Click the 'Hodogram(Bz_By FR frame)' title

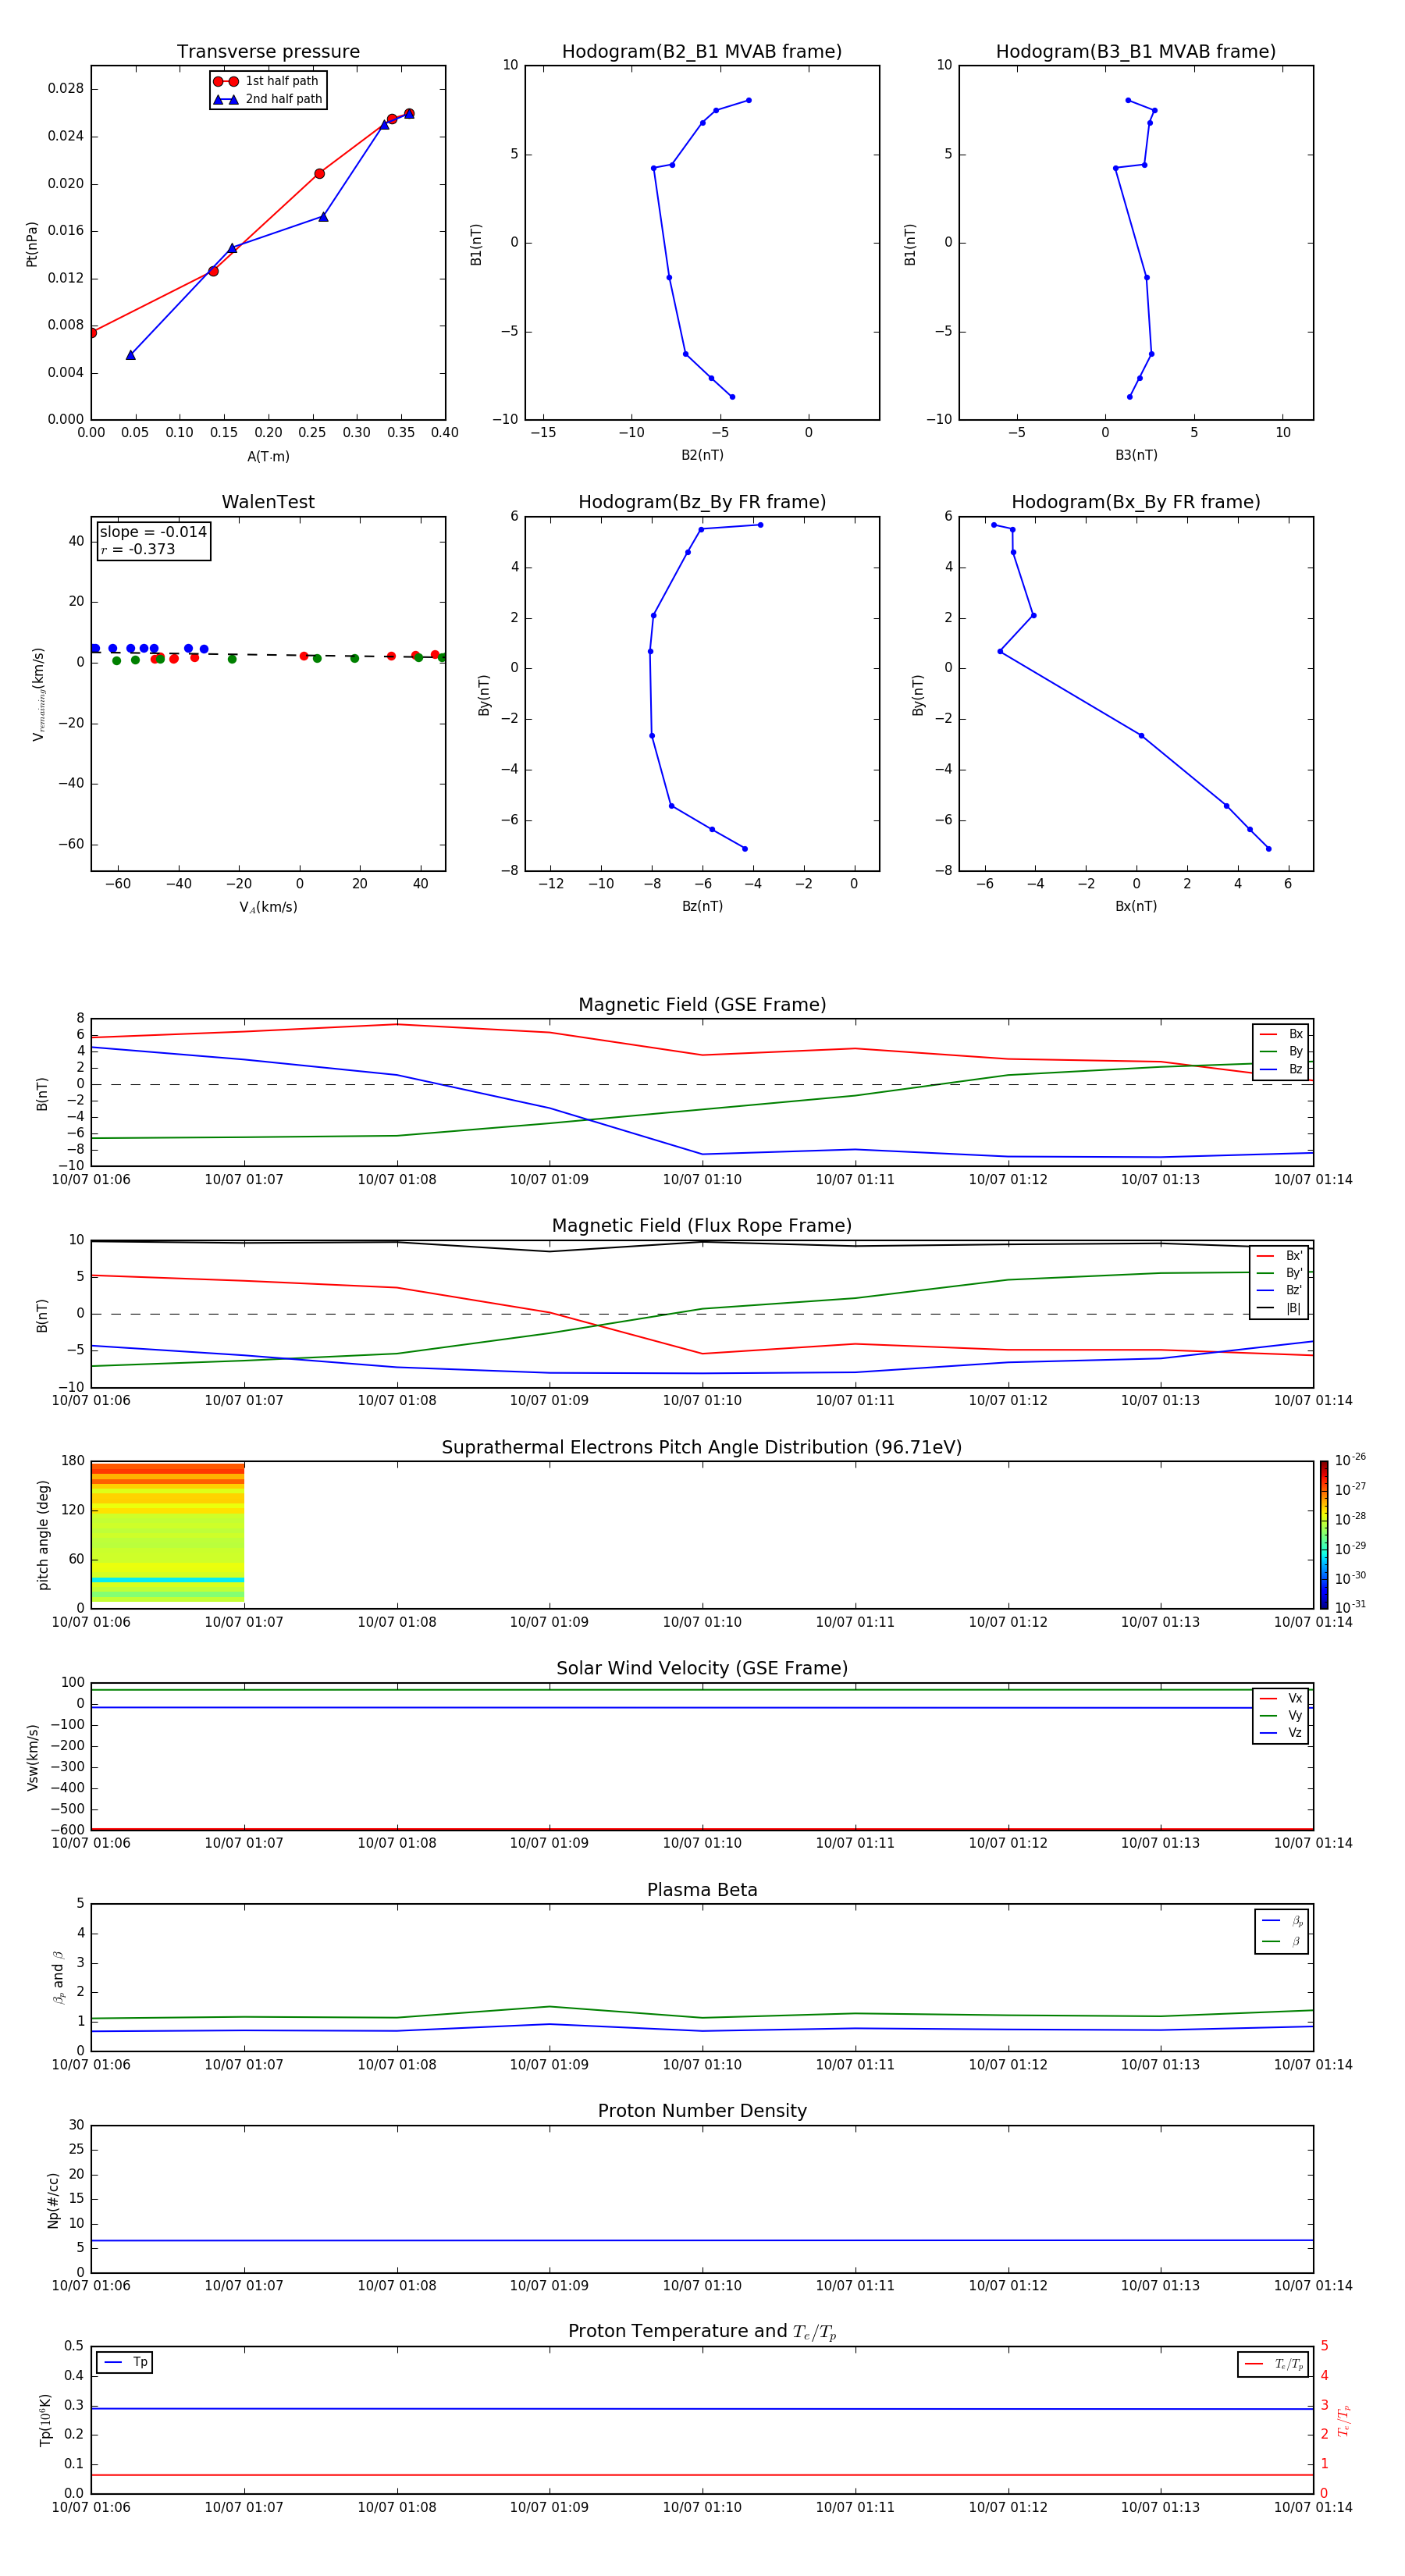(x=702, y=502)
